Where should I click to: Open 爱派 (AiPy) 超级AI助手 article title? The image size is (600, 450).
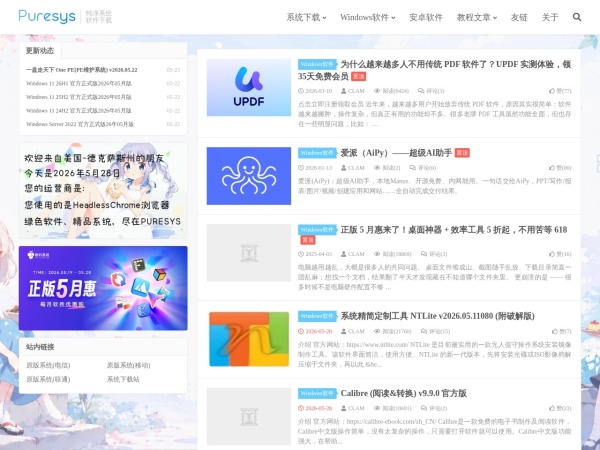396,153
